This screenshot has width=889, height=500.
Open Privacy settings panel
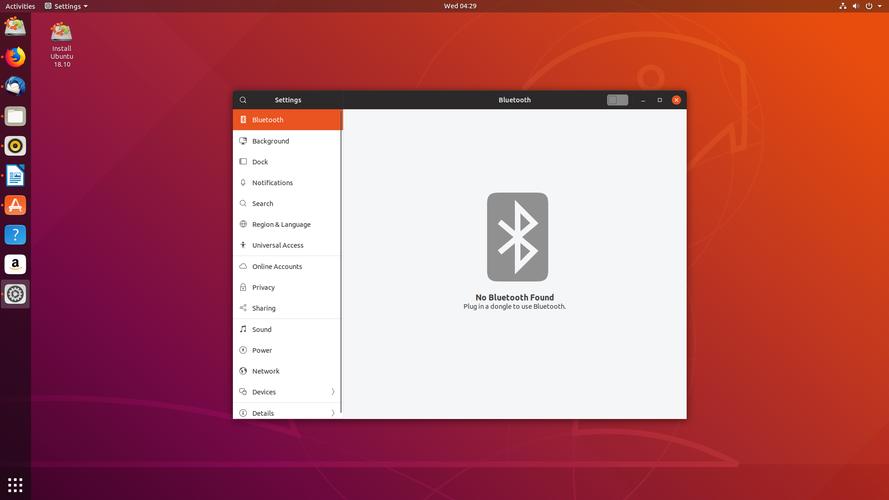[x=286, y=287]
